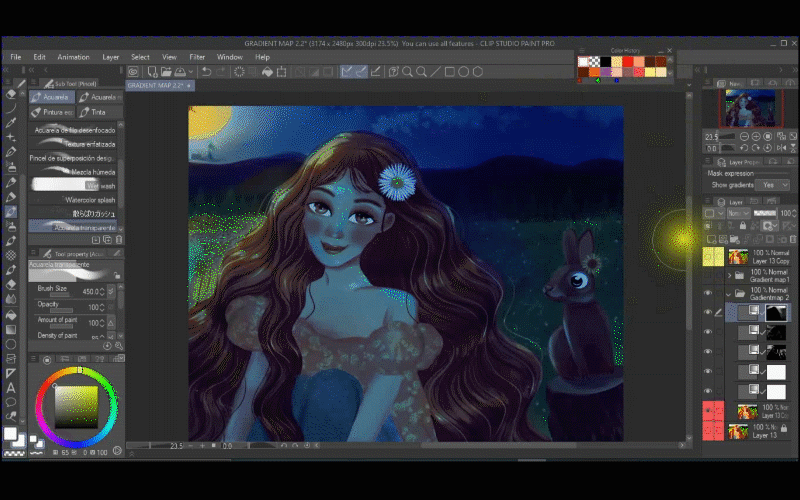
Task: Toggle visibility of Gradientmap 2 folder
Action: [x=707, y=293]
